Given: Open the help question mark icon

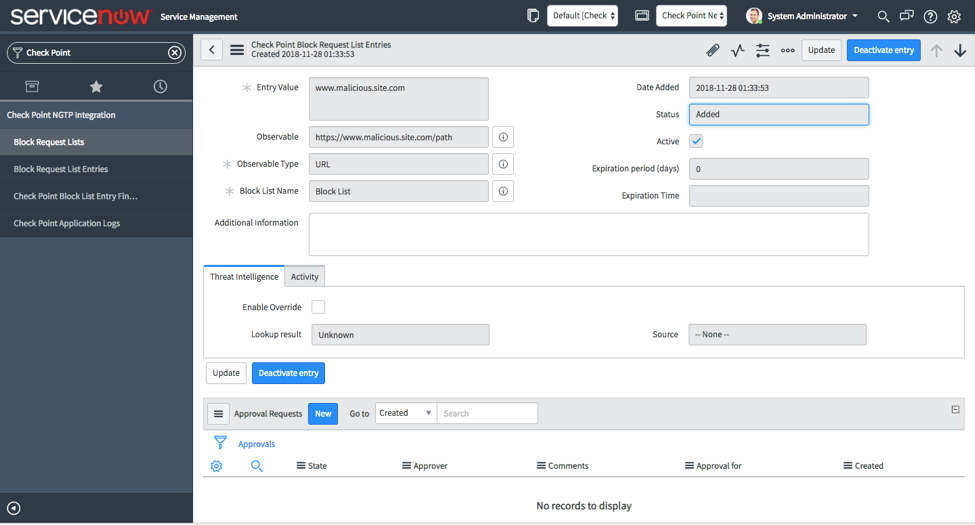Looking at the screenshot, I should coord(930,17).
